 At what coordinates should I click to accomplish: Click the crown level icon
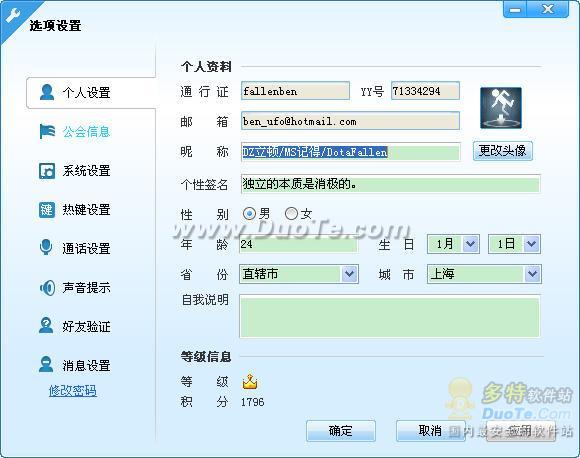[250, 382]
